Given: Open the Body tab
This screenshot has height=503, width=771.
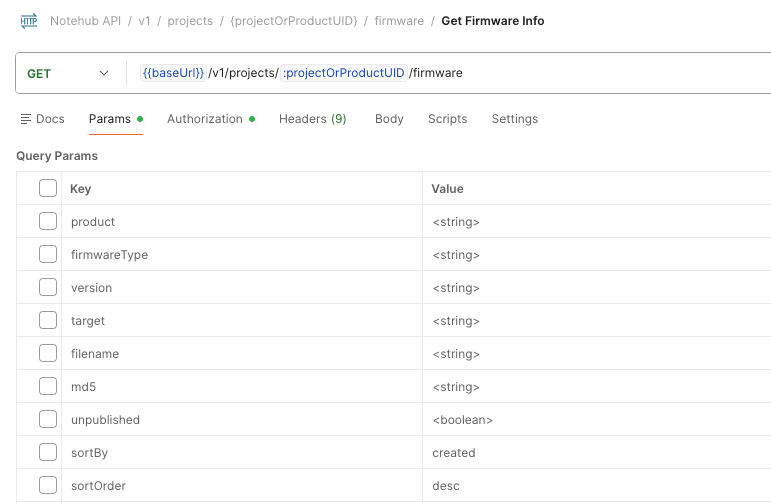Looking at the screenshot, I should [x=389, y=119].
